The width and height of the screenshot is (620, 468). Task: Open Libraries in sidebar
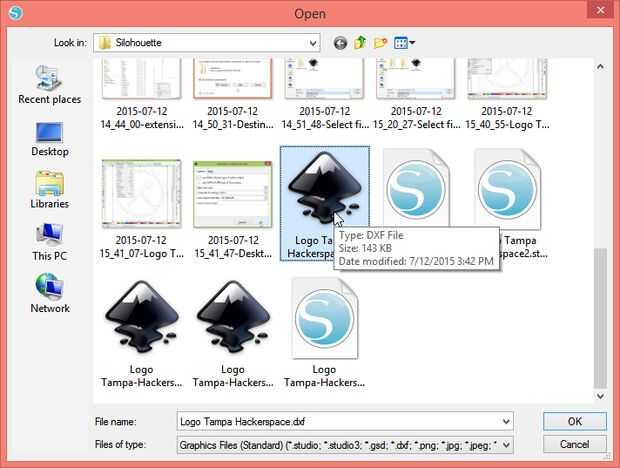pos(49,190)
